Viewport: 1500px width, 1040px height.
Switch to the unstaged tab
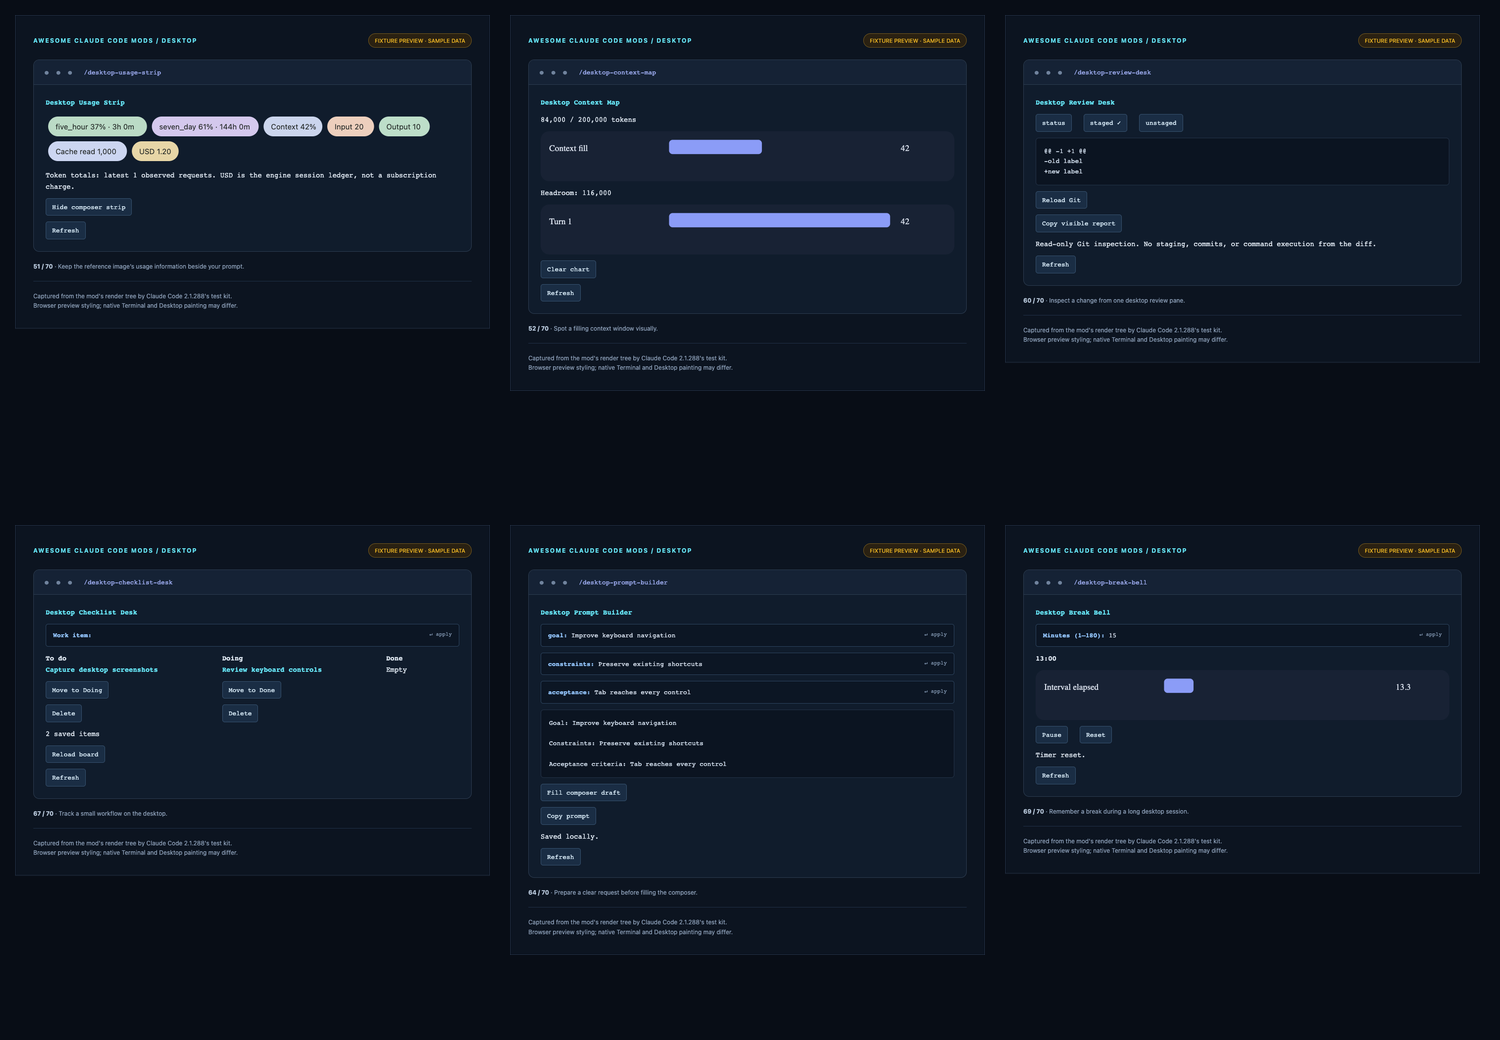(x=1161, y=123)
